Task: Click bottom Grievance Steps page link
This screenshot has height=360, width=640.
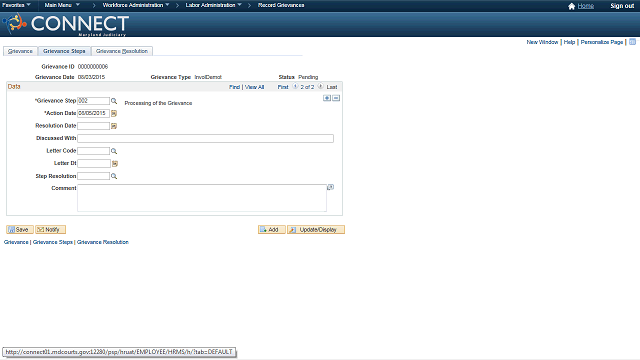Action: 53,242
